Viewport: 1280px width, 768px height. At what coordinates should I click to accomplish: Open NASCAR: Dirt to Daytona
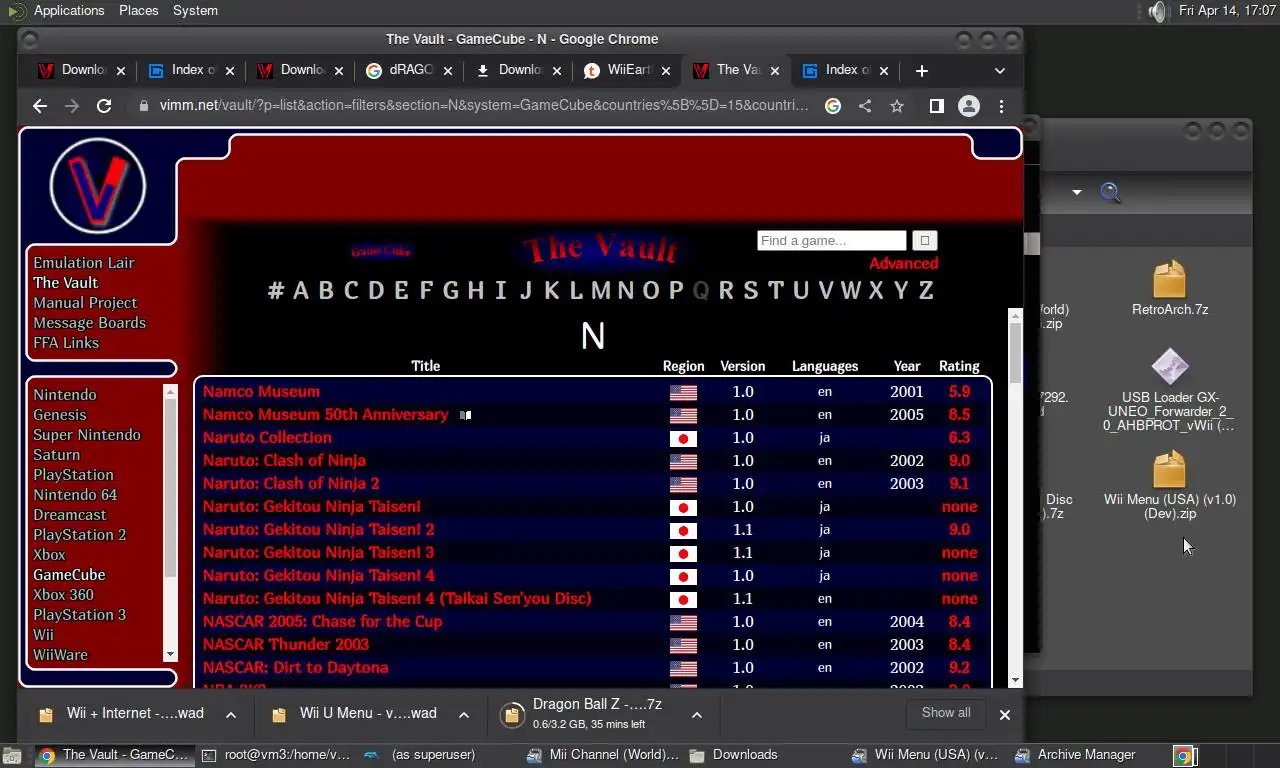point(295,668)
